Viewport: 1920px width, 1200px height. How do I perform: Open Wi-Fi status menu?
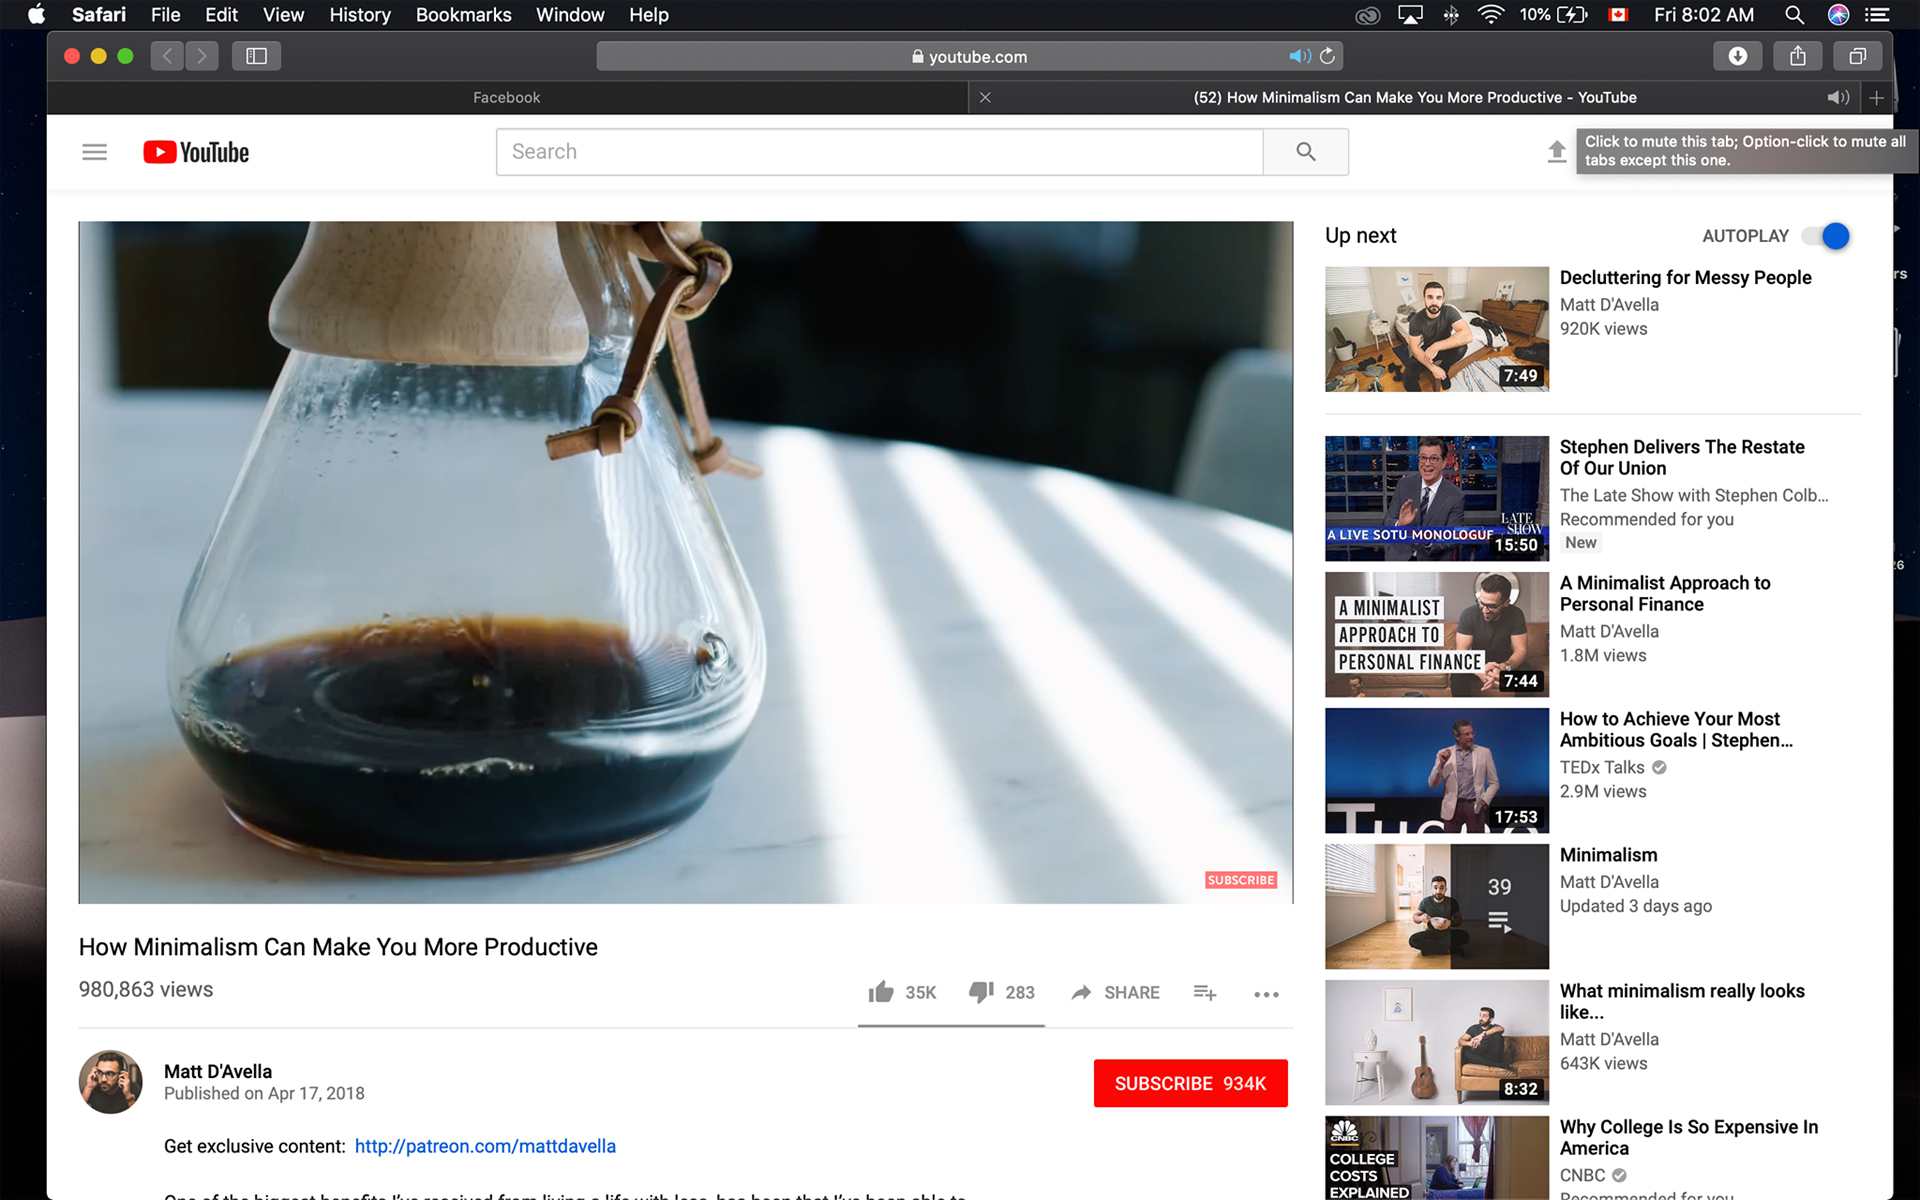(x=1490, y=15)
